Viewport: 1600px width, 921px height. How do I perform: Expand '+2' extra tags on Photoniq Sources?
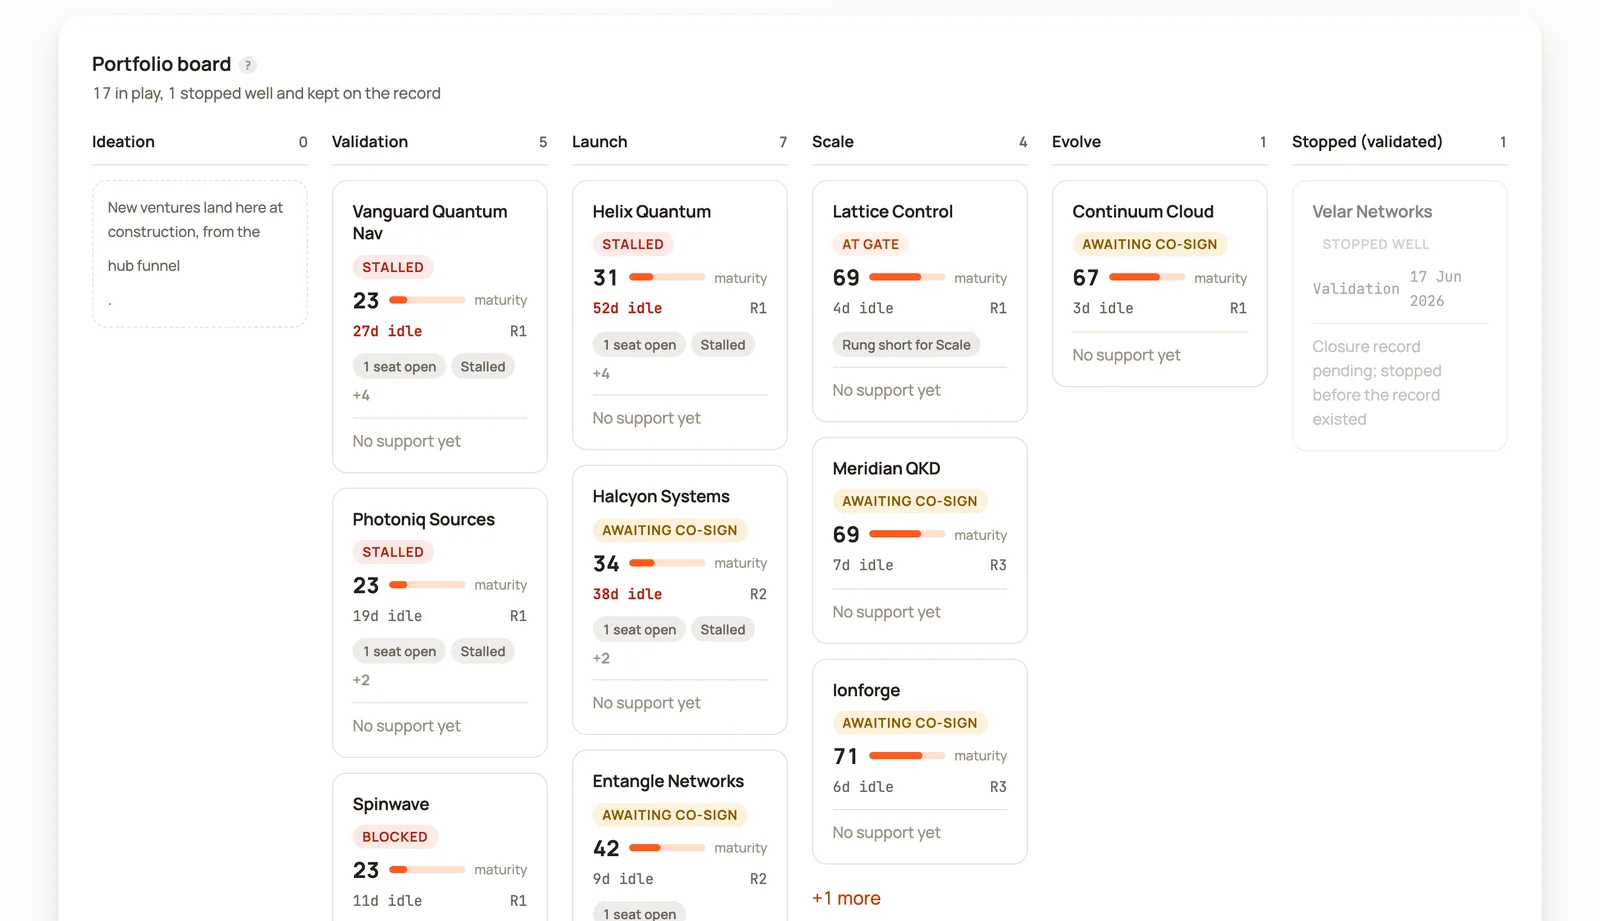361,680
